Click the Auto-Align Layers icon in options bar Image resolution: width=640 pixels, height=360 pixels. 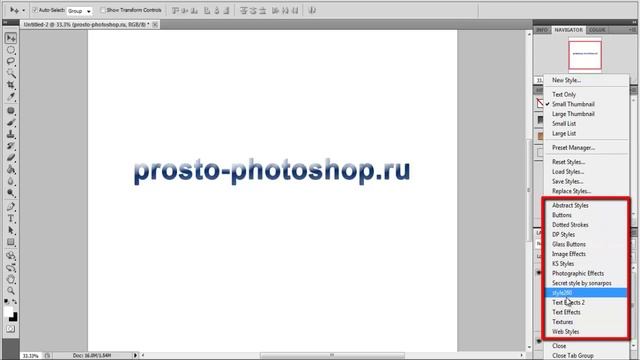(312, 11)
